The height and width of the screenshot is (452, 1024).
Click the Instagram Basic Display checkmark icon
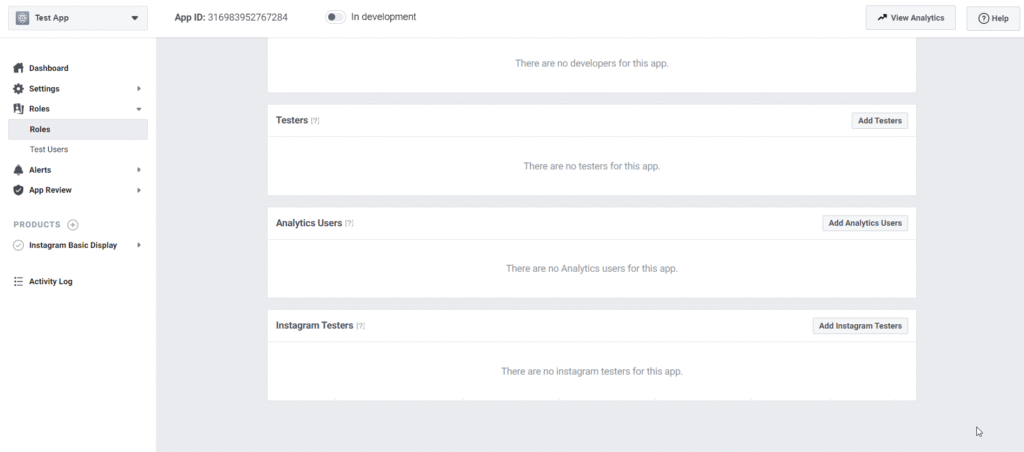(18, 246)
